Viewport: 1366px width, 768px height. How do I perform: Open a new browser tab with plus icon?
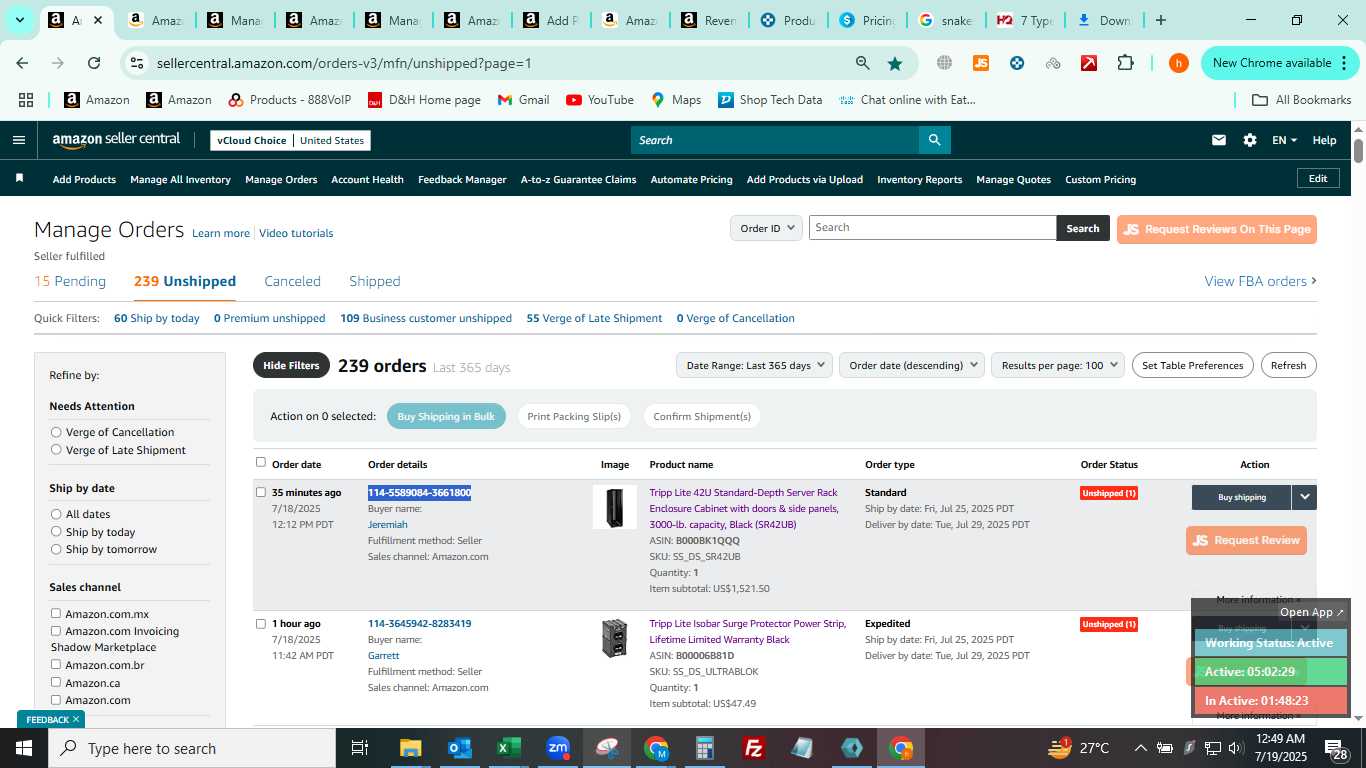point(1160,20)
